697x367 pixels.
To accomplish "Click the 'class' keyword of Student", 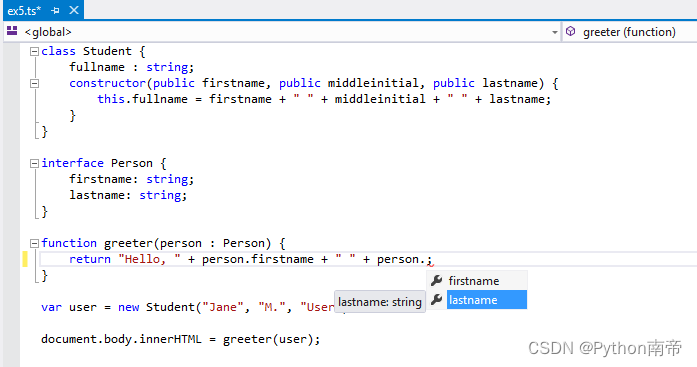I will [58, 51].
